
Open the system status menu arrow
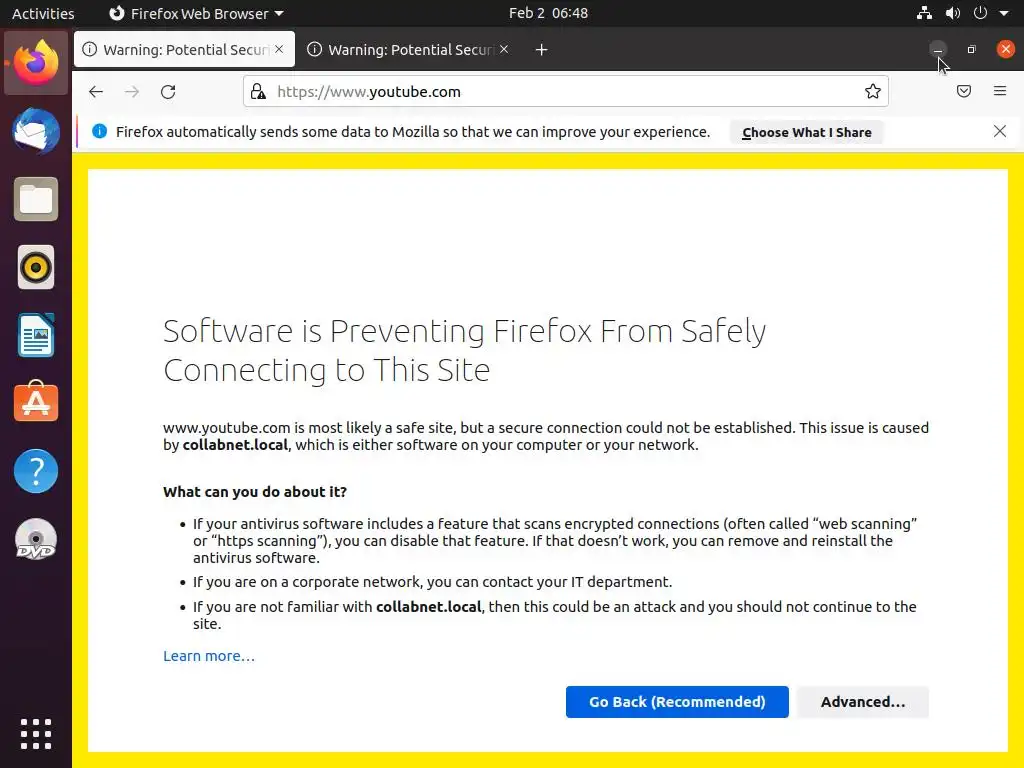point(1003,13)
